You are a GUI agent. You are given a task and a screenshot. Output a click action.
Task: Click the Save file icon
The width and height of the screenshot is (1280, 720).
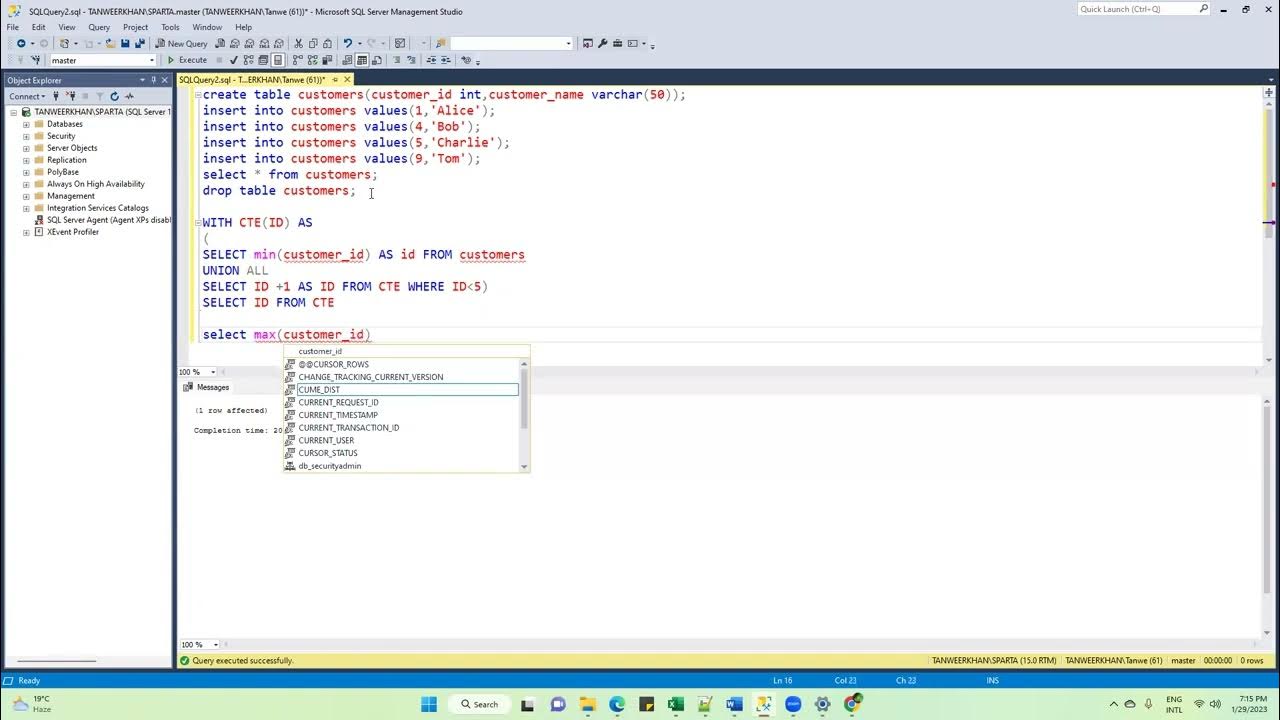click(x=125, y=43)
